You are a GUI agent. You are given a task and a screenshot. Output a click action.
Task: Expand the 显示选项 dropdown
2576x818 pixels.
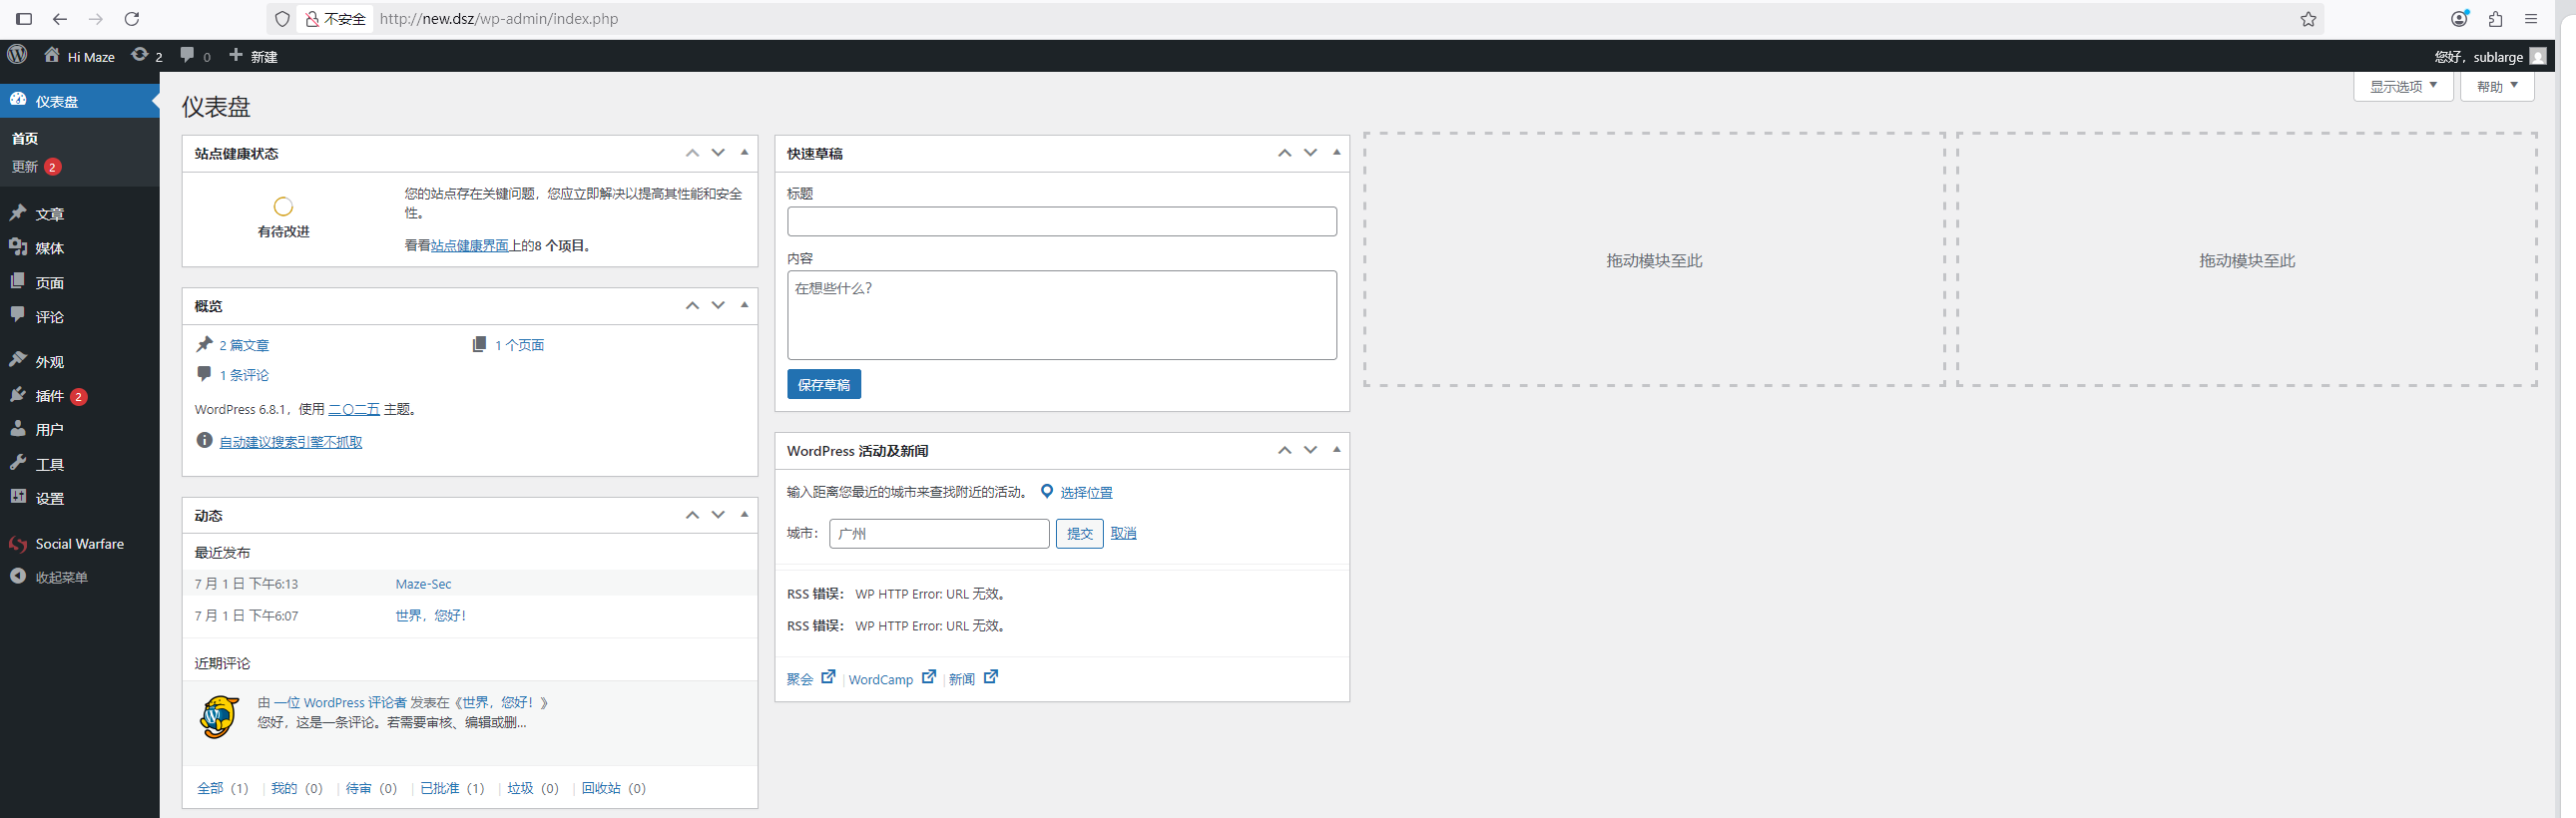(2402, 87)
